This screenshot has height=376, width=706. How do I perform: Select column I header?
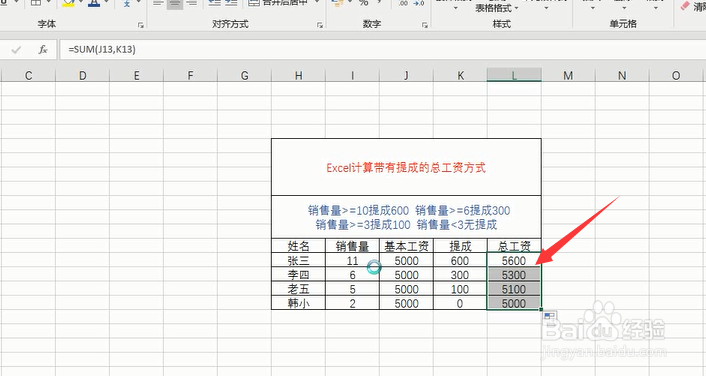tap(353, 75)
